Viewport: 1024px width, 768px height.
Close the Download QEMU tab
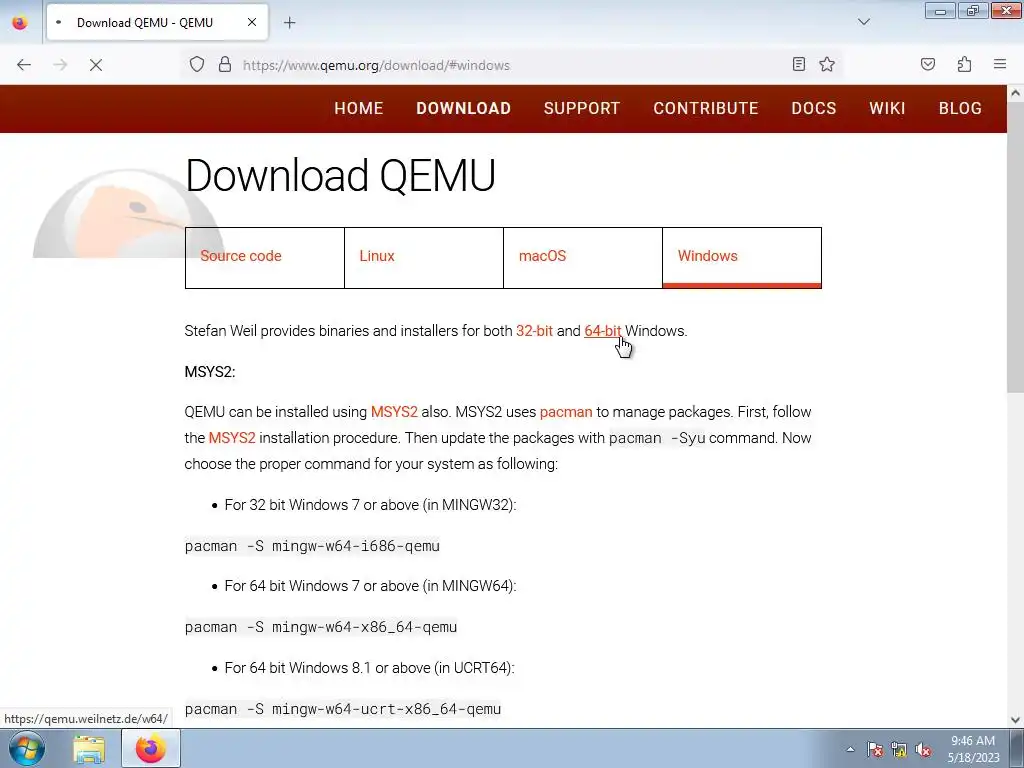(x=251, y=23)
